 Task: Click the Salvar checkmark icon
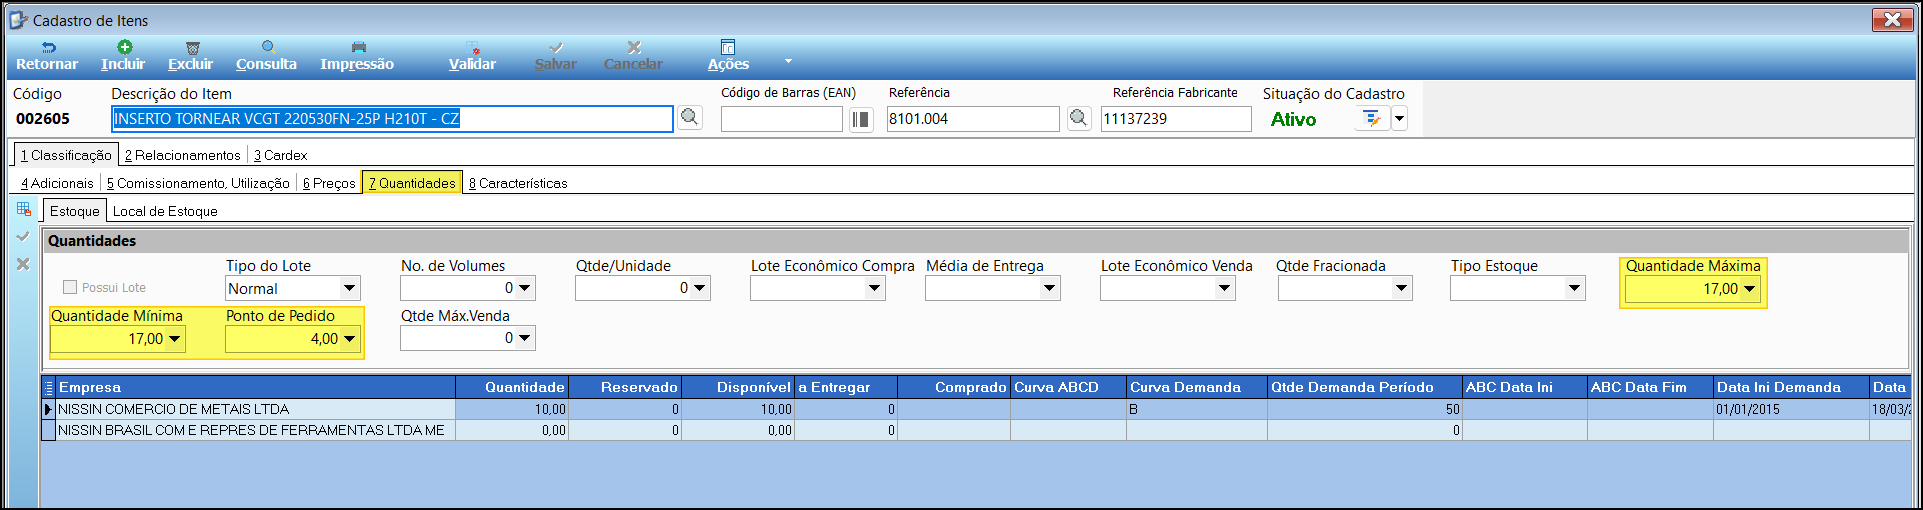coord(556,47)
